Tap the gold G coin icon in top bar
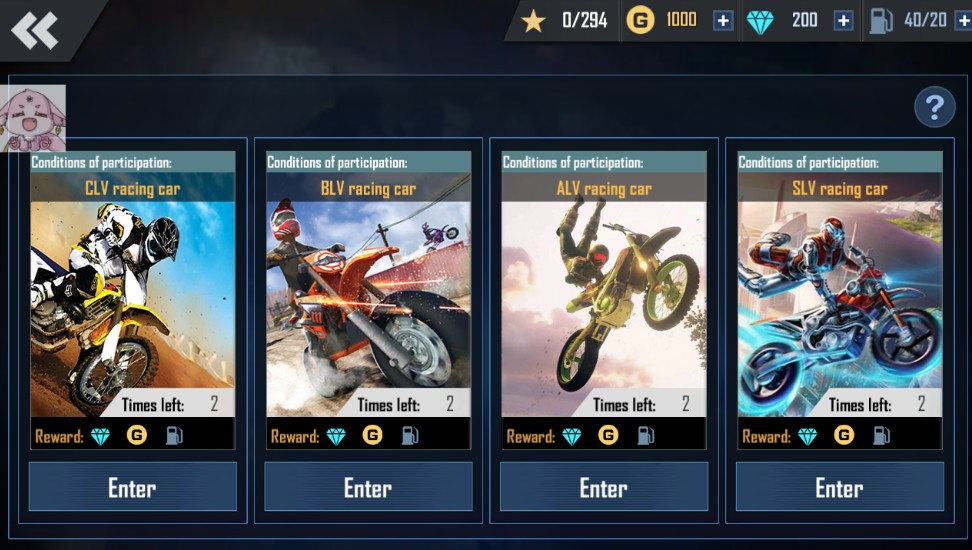 pos(640,20)
